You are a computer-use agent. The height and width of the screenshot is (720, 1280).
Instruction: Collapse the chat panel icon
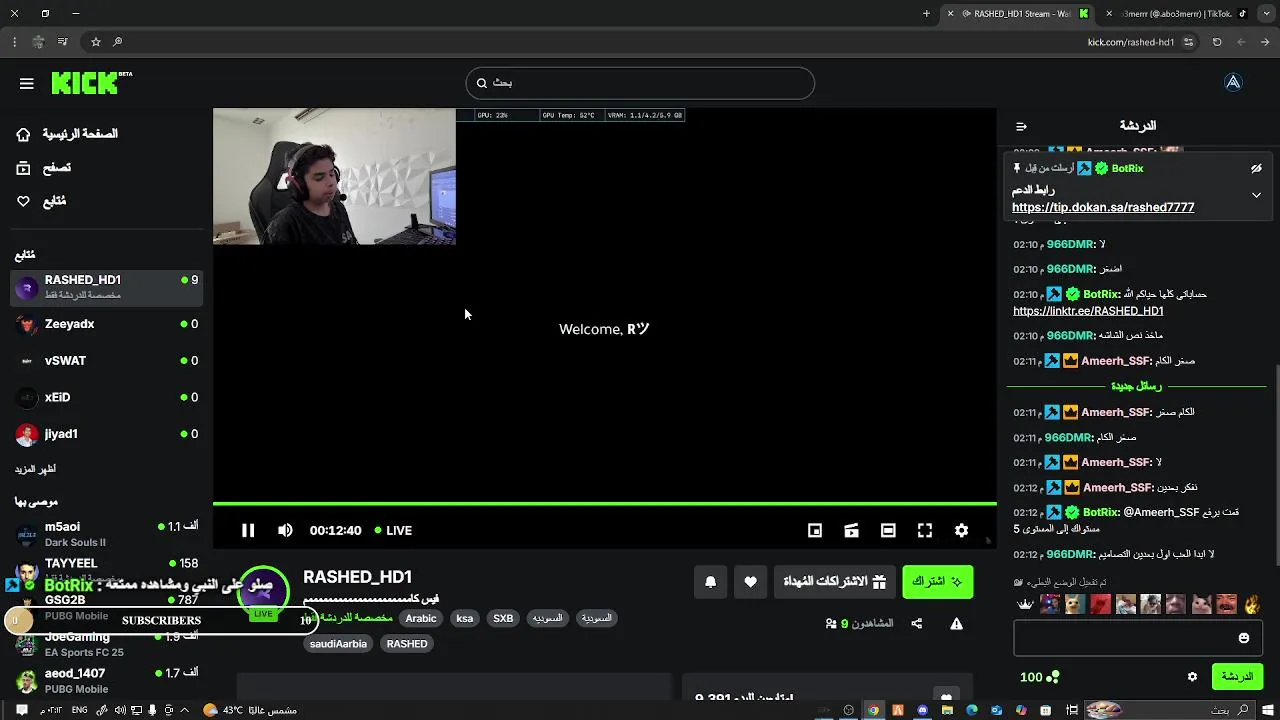pos(1021,127)
